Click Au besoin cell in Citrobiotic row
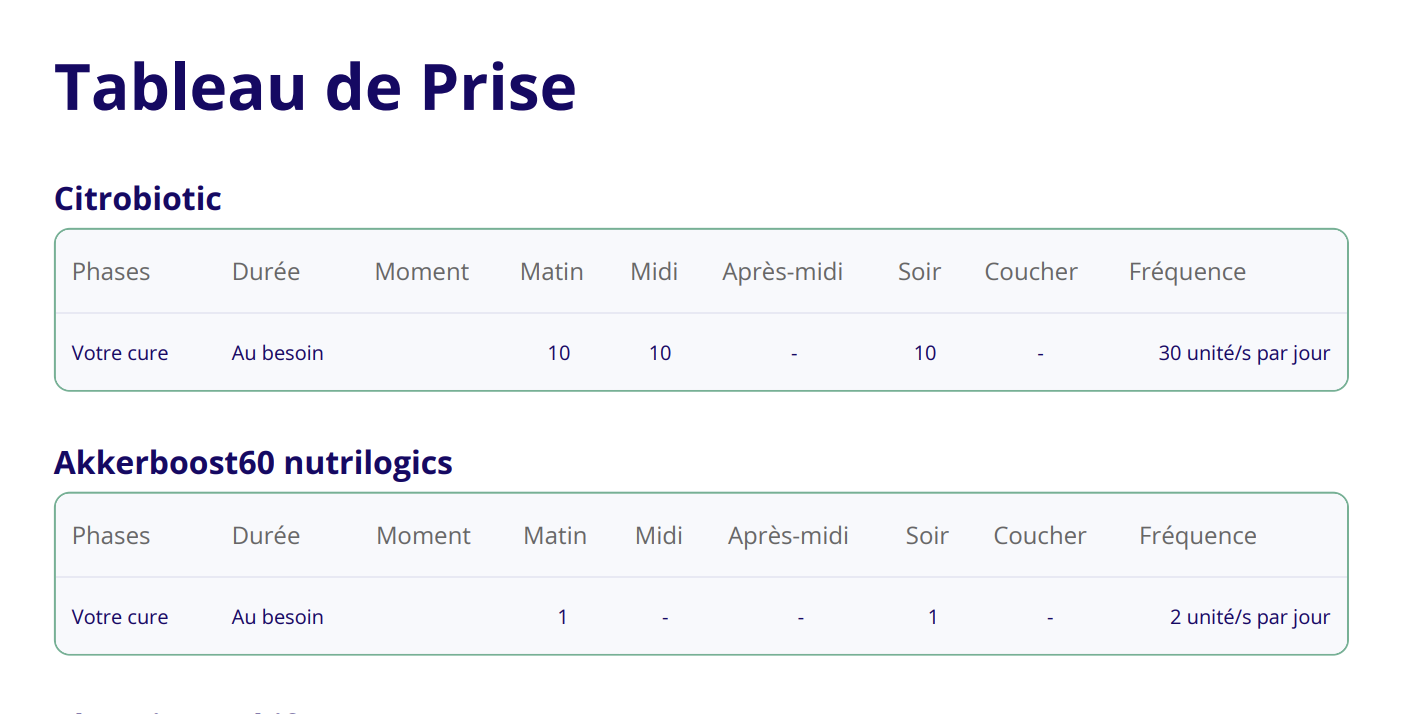Viewport: 1422px width, 714px height. click(278, 353)
